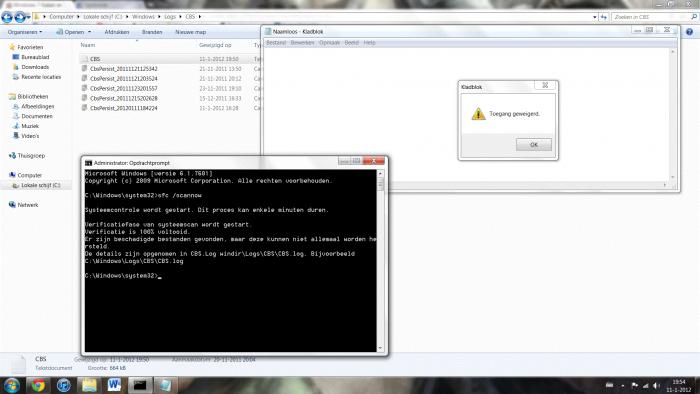Screen dimensions: 700x394
Task: Select the CbsPersist_20111215202628 file
Action: [x=124, y=98]
